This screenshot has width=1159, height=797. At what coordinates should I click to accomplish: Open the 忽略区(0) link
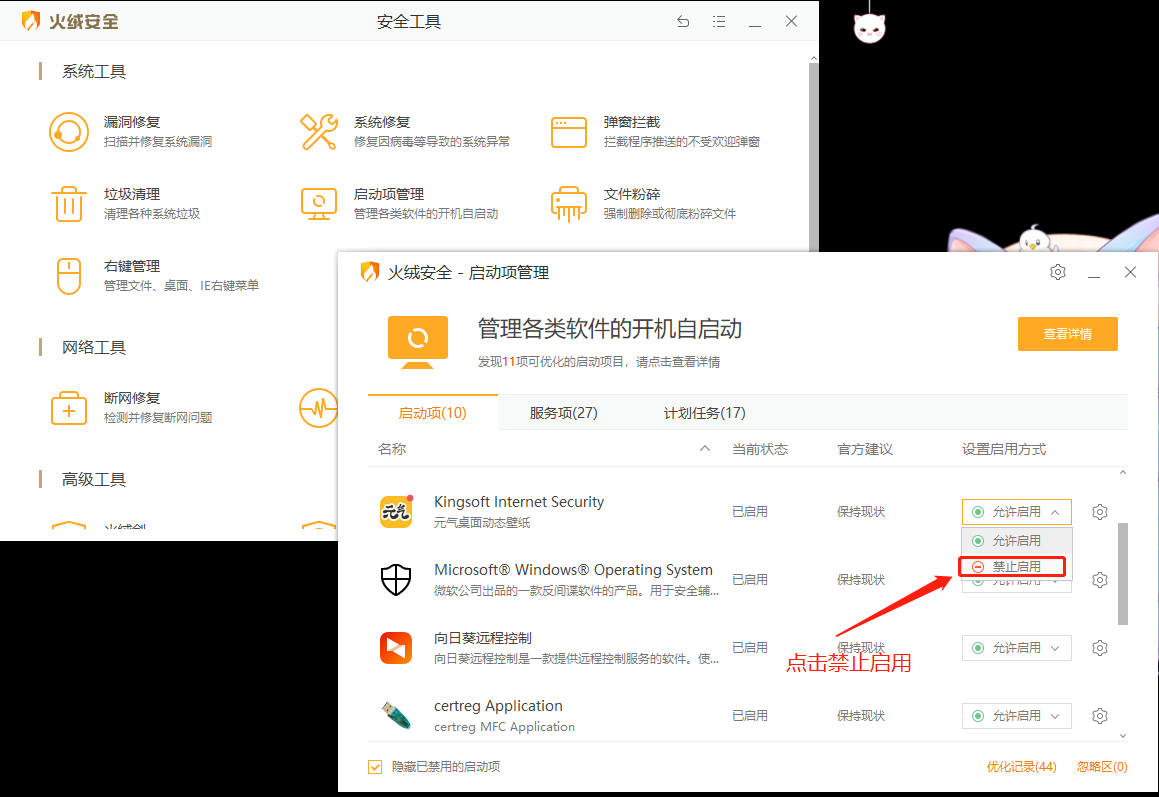point(1102,767)
